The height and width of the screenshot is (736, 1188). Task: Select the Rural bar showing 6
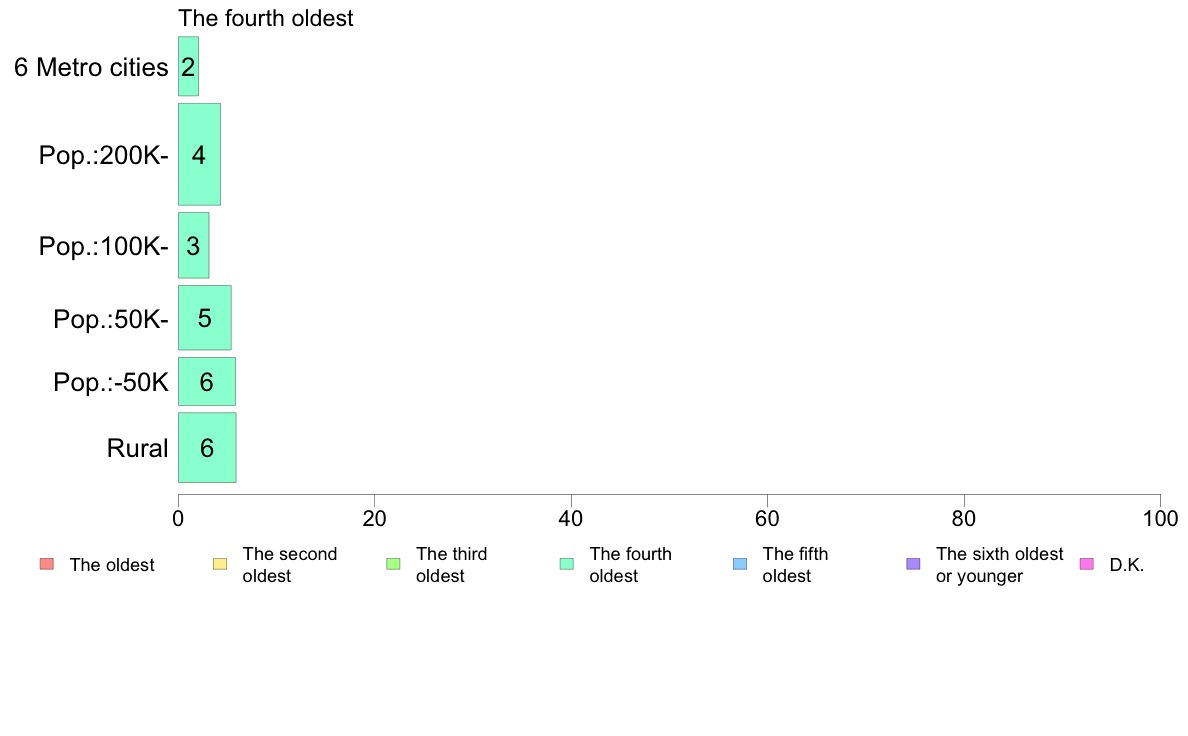click(x=207, y=447)
